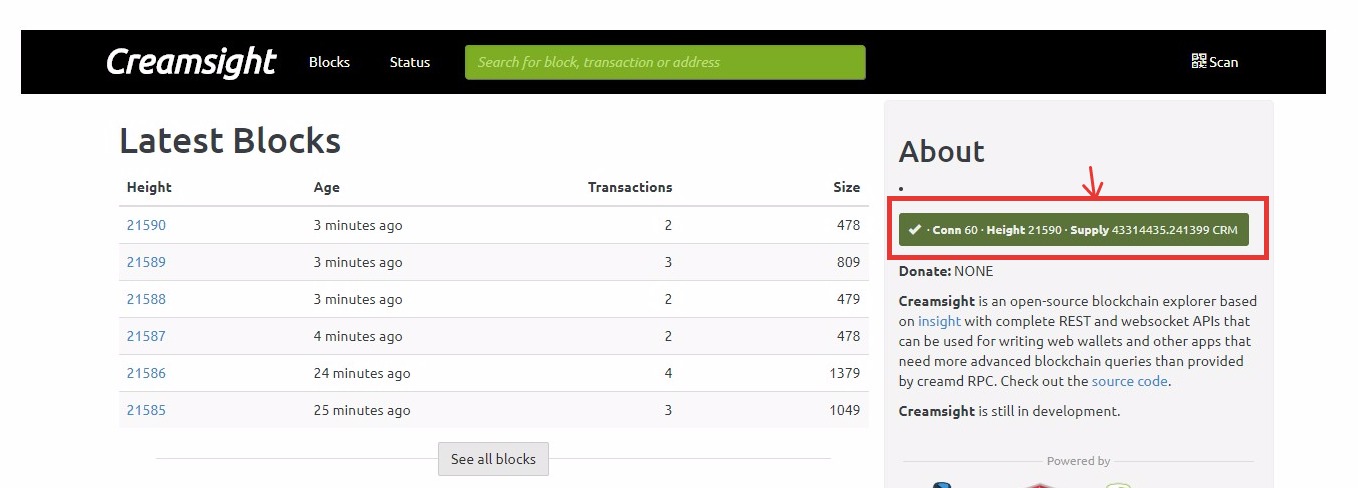
Task: Open the Blocks menu item
Action: coord(329,62)
